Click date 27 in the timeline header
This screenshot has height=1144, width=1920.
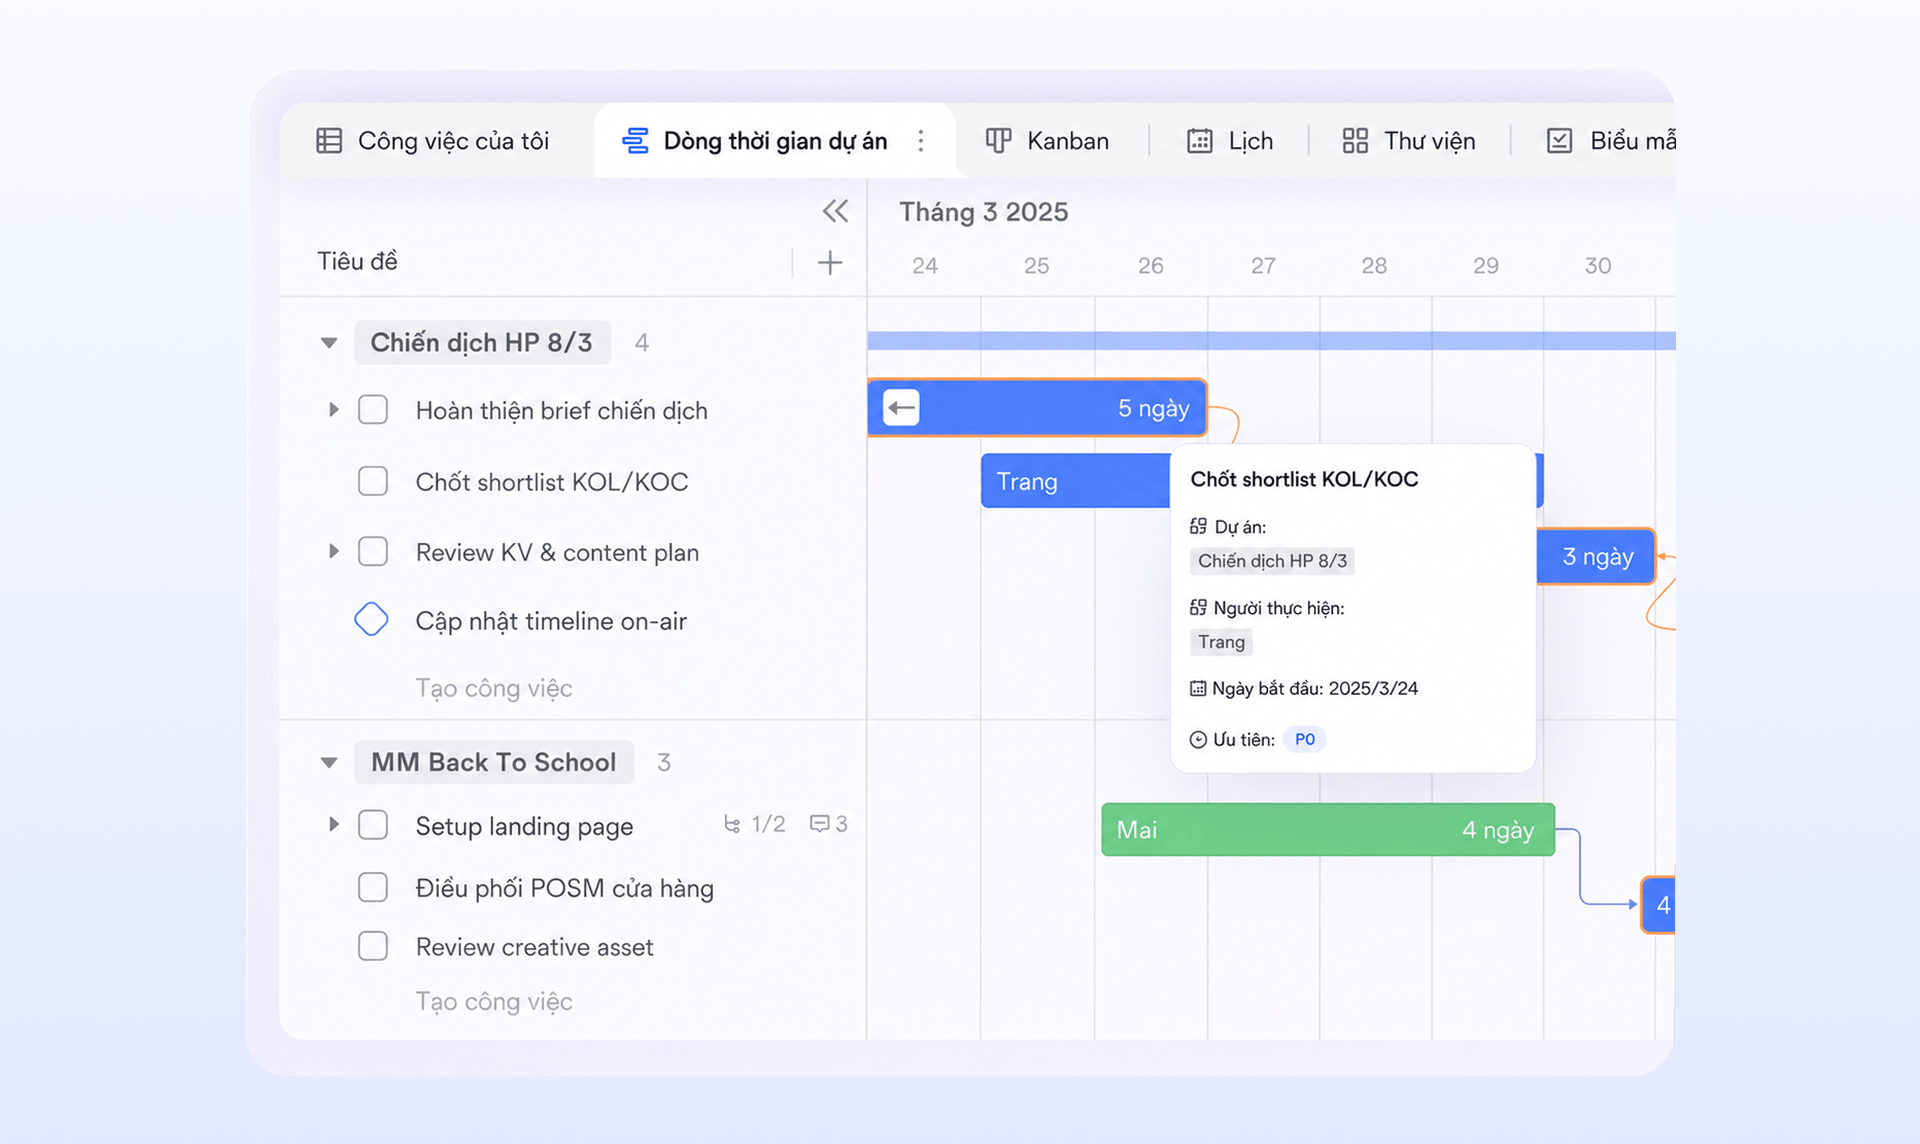point(1263,265)
